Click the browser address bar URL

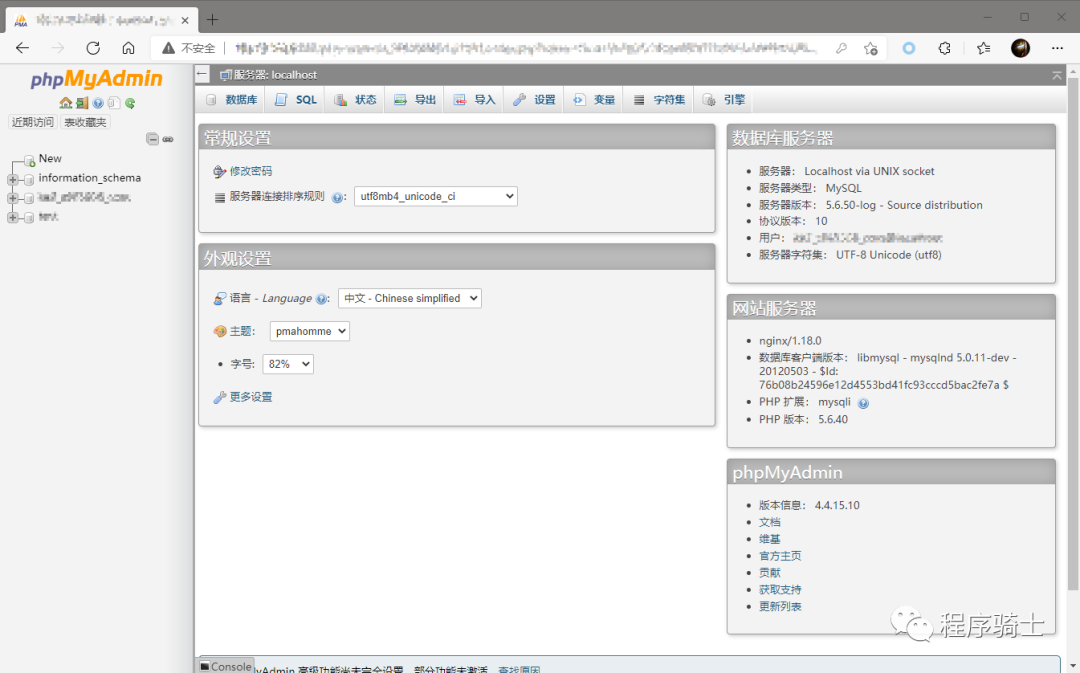525,48
